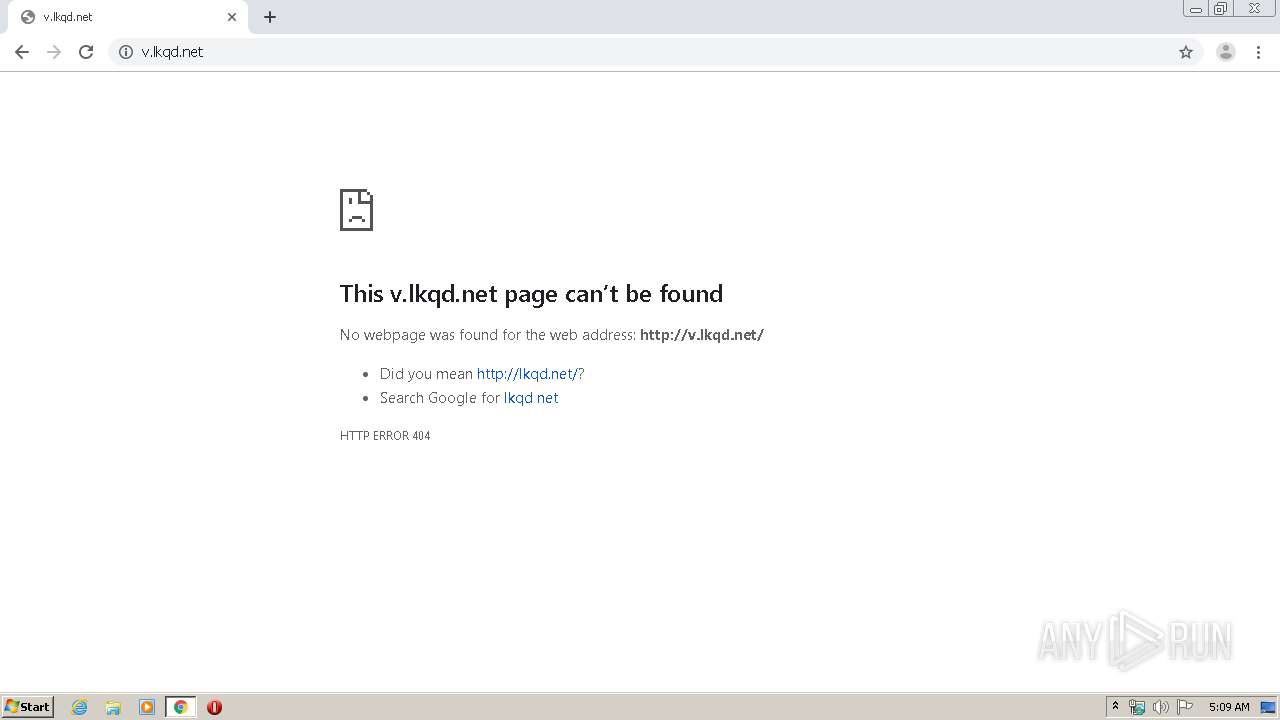1280x720 pixels.
Task: Reload the current page
Action: coord(86,52)
